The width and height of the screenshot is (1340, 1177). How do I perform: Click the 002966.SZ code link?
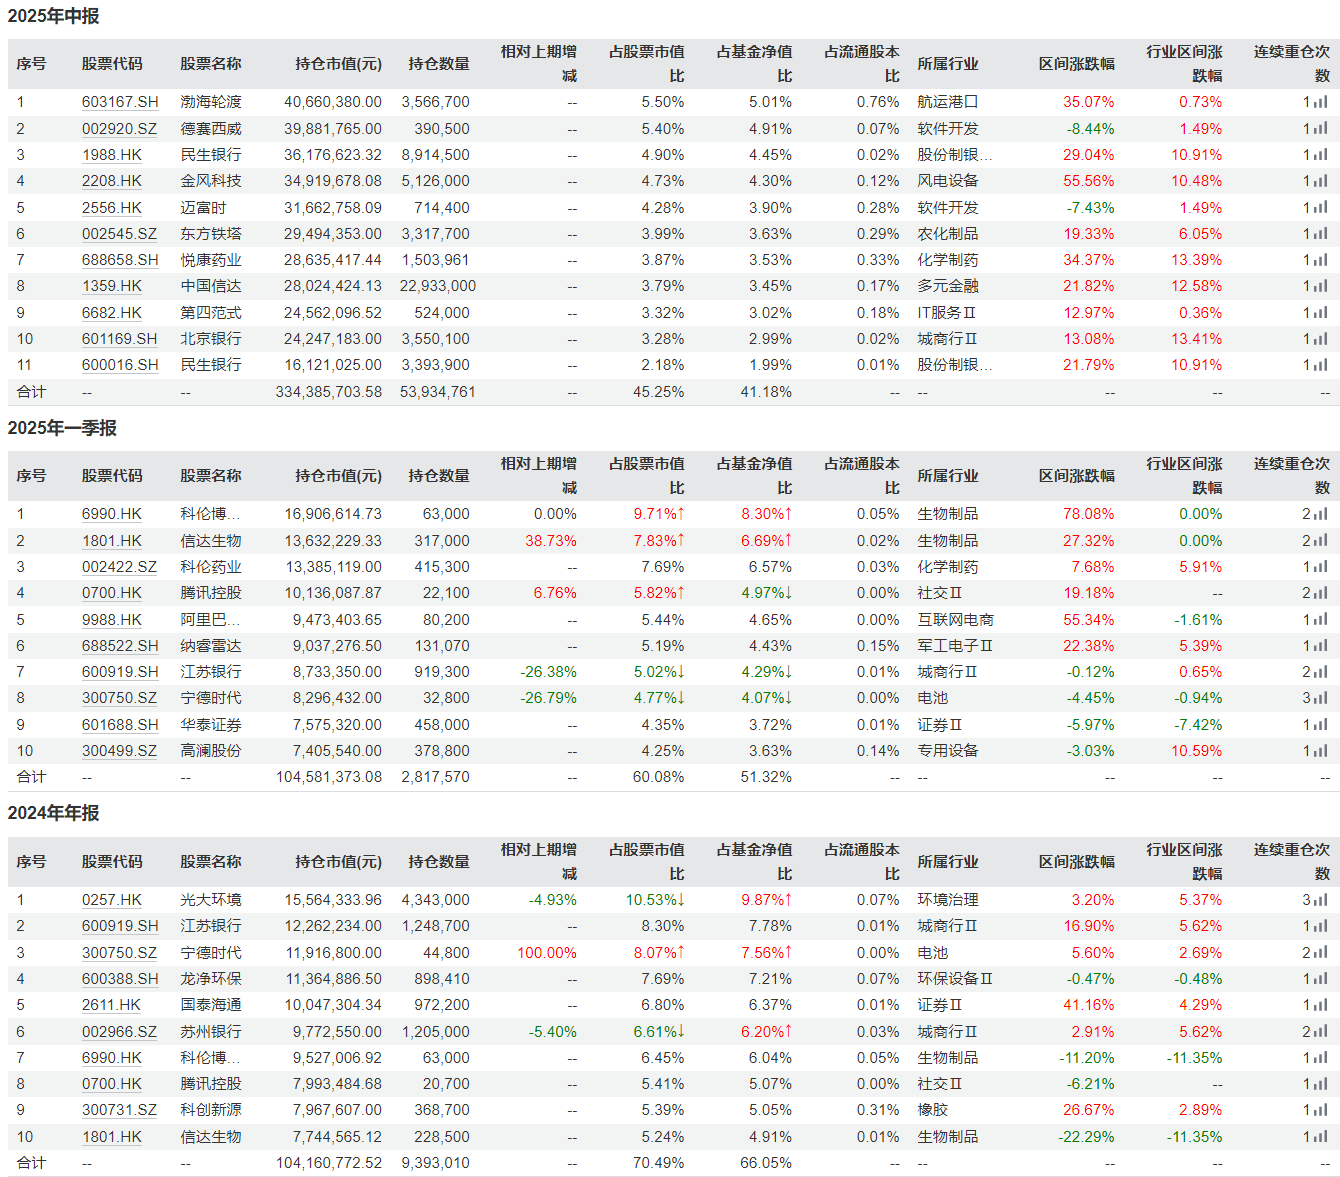point(119,1032)
